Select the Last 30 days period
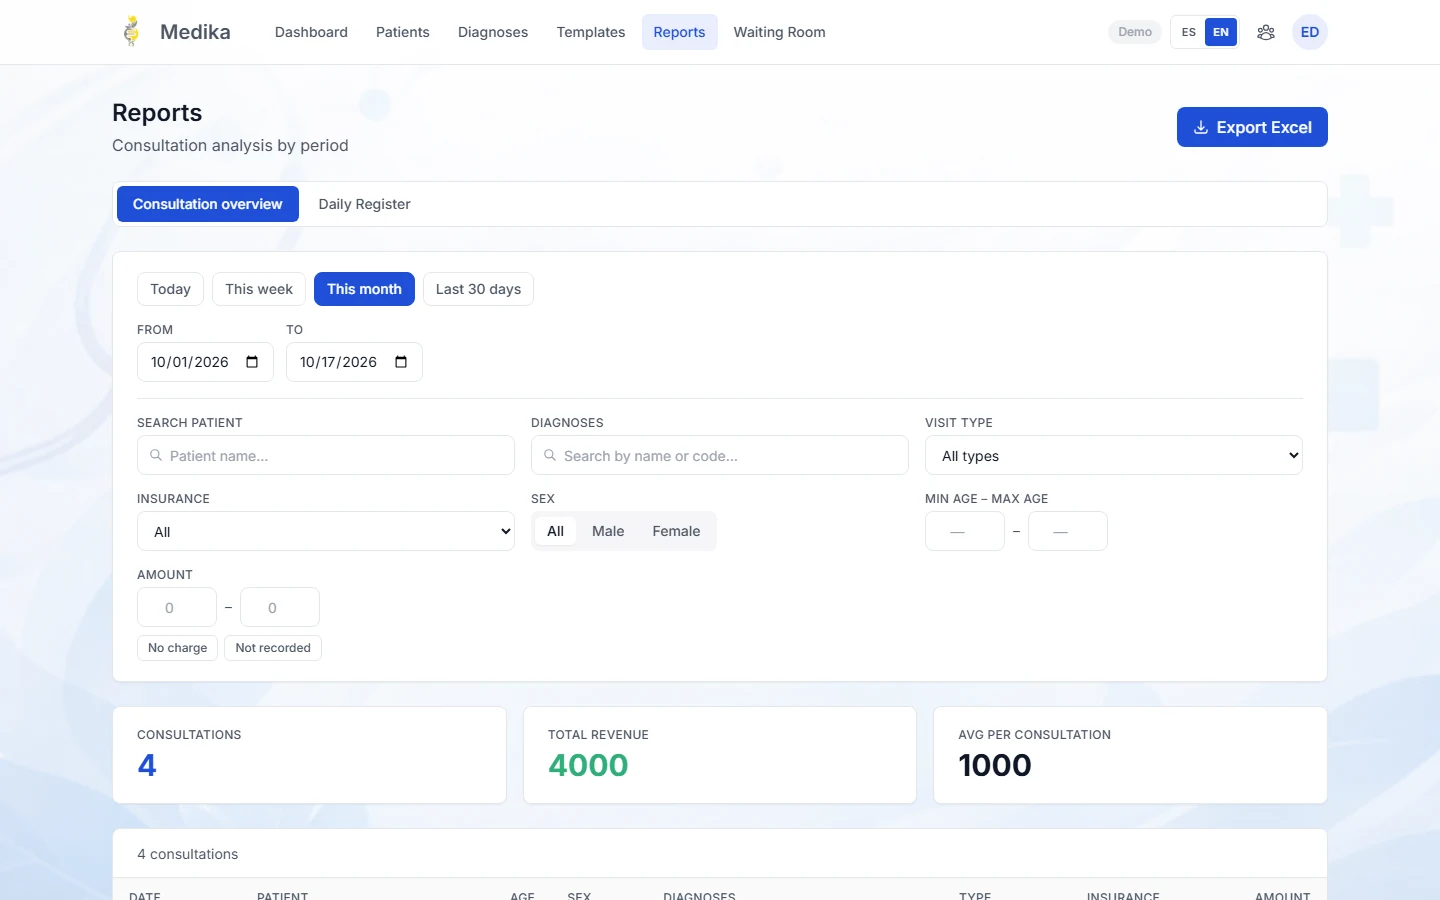This screenshot has width=1440, height=900. click(478, 289)
